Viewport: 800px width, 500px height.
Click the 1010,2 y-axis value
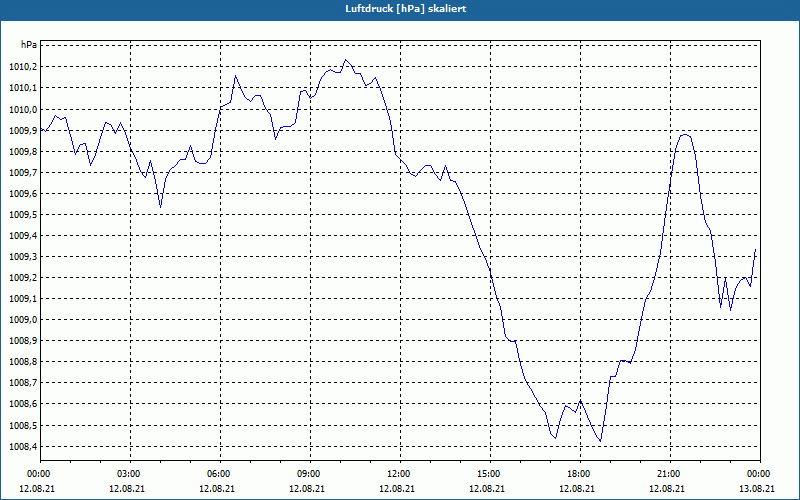23,67
